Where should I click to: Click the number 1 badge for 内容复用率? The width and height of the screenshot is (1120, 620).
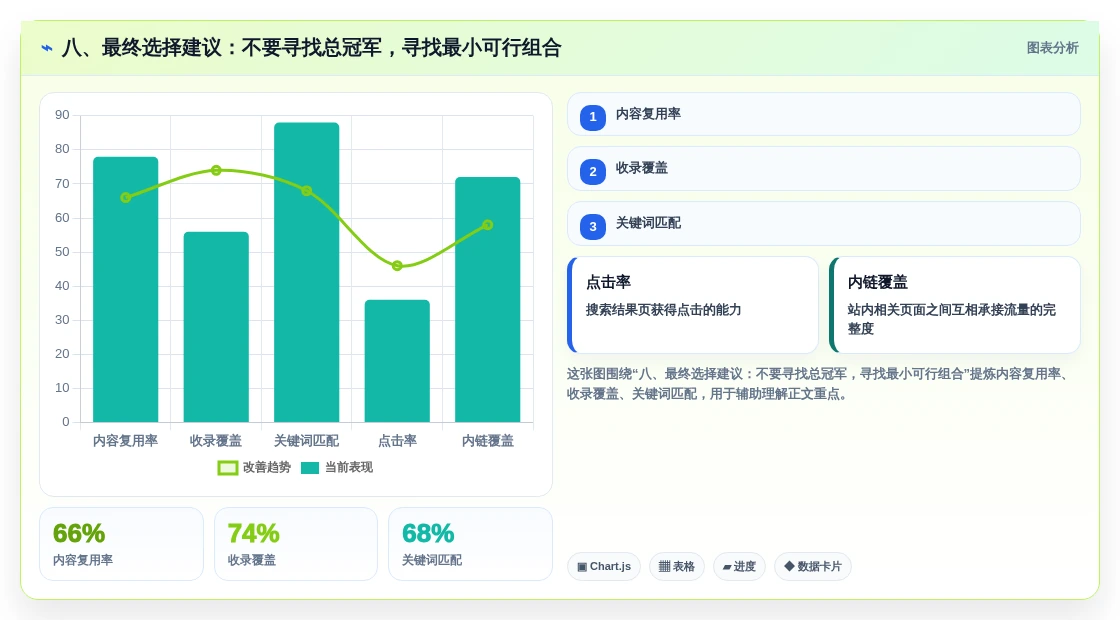point(592,116)
